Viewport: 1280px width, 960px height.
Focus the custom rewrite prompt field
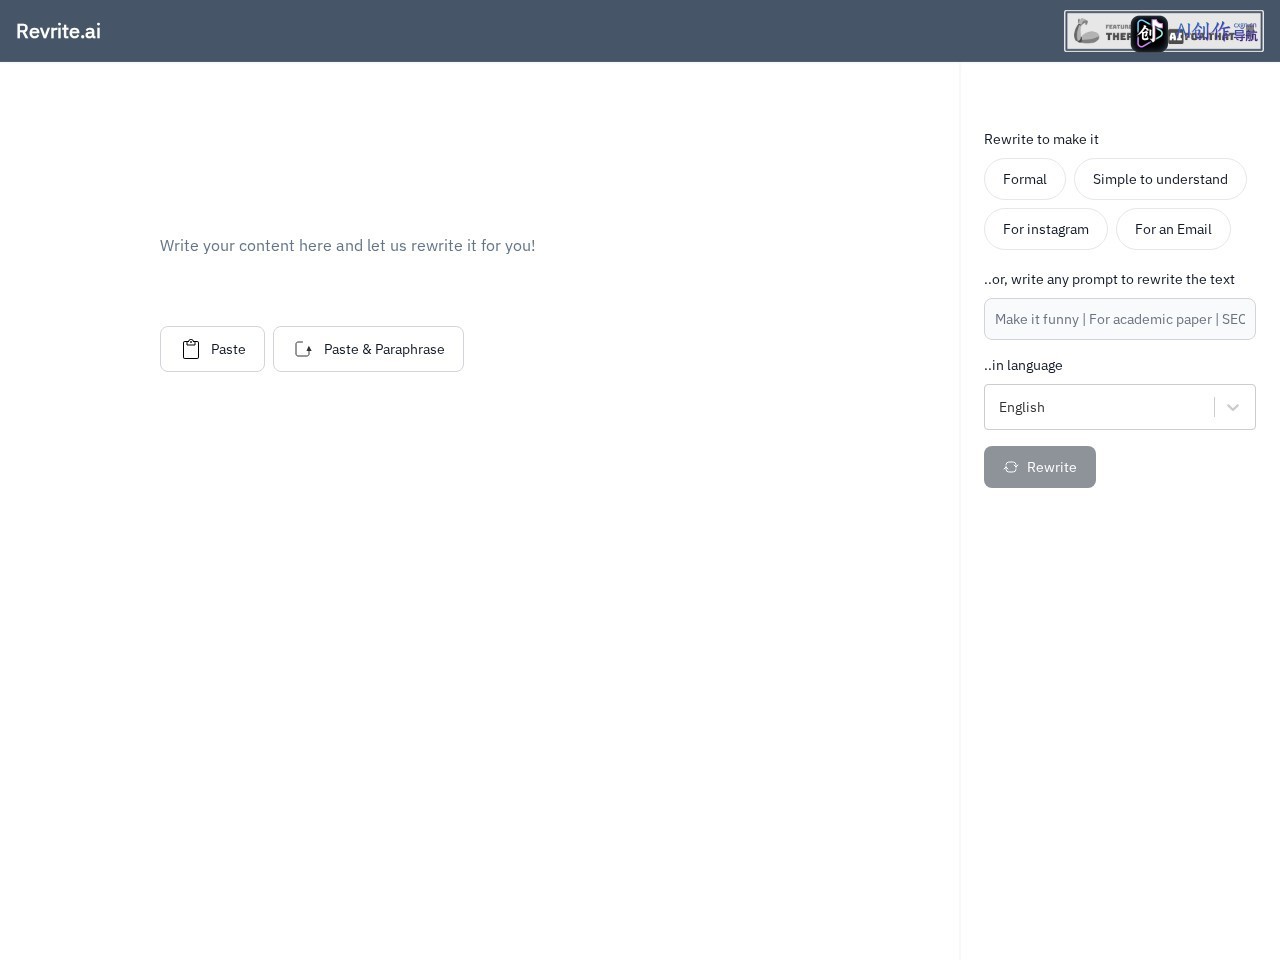1120,319
